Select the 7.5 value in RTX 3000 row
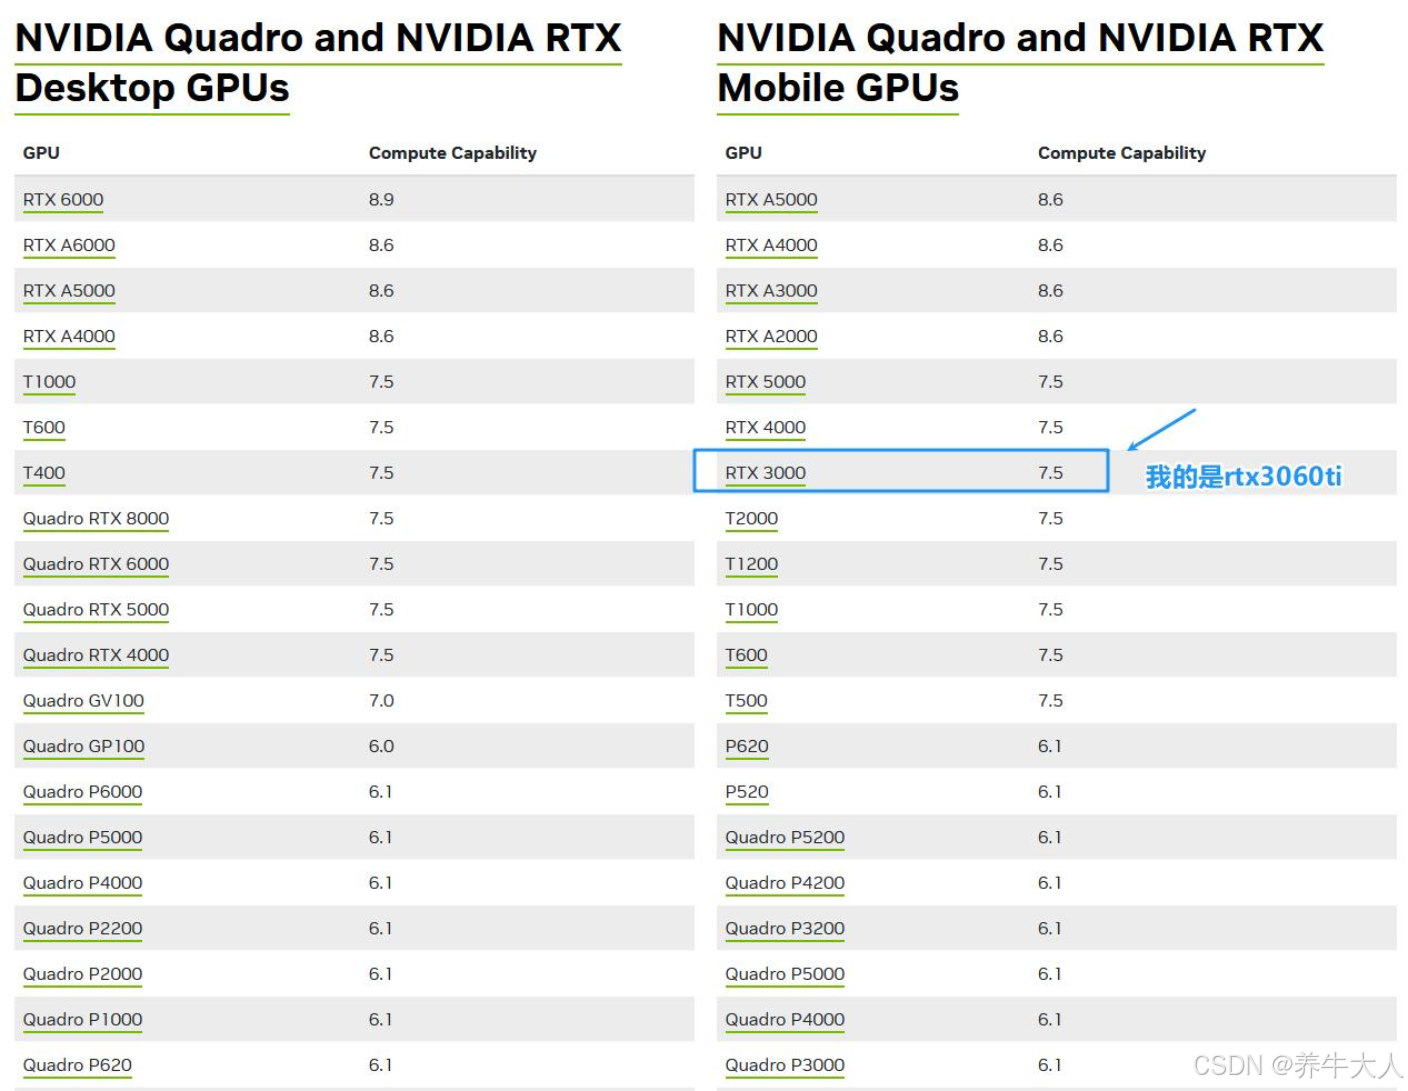This screenshot has height=1091, width=1408. (1050, 472)
